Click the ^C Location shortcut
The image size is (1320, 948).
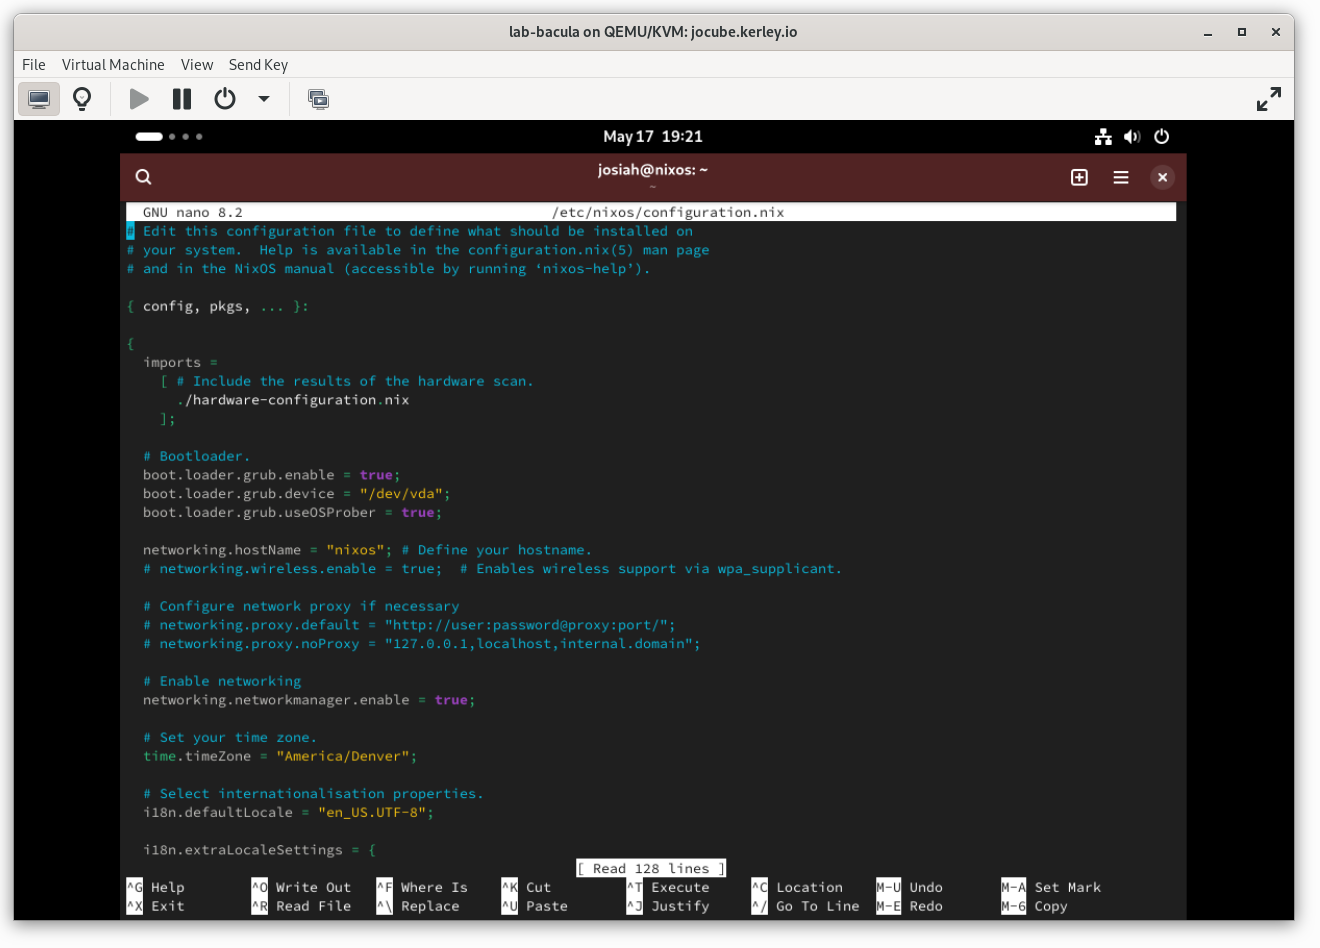coord(797,887)
